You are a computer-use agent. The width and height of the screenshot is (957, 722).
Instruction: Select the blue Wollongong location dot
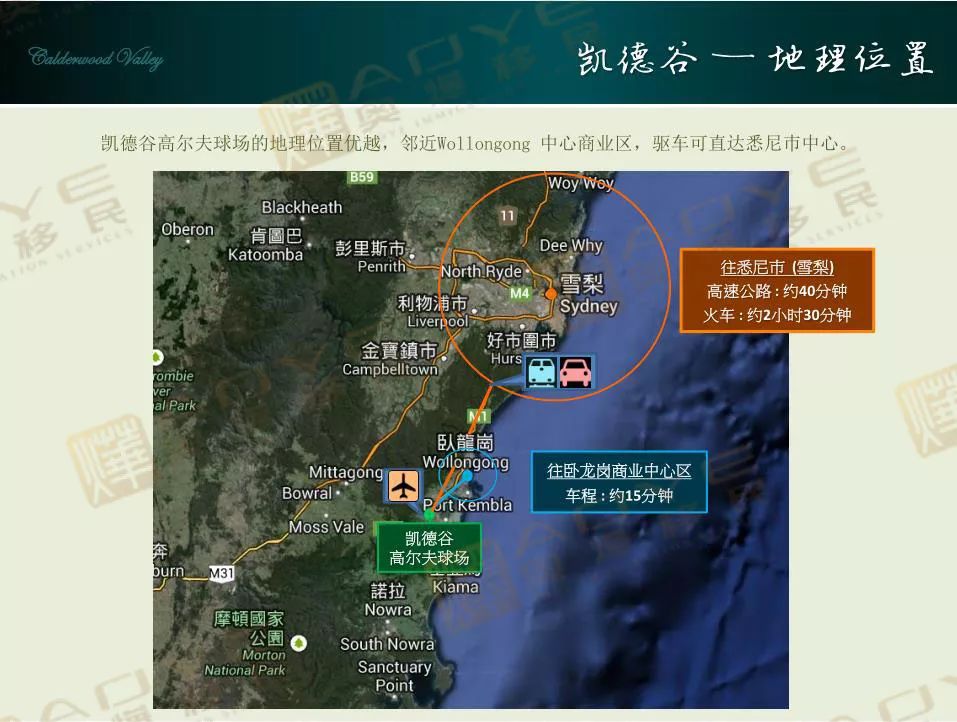pyautogui.click(x=467, y=476)
